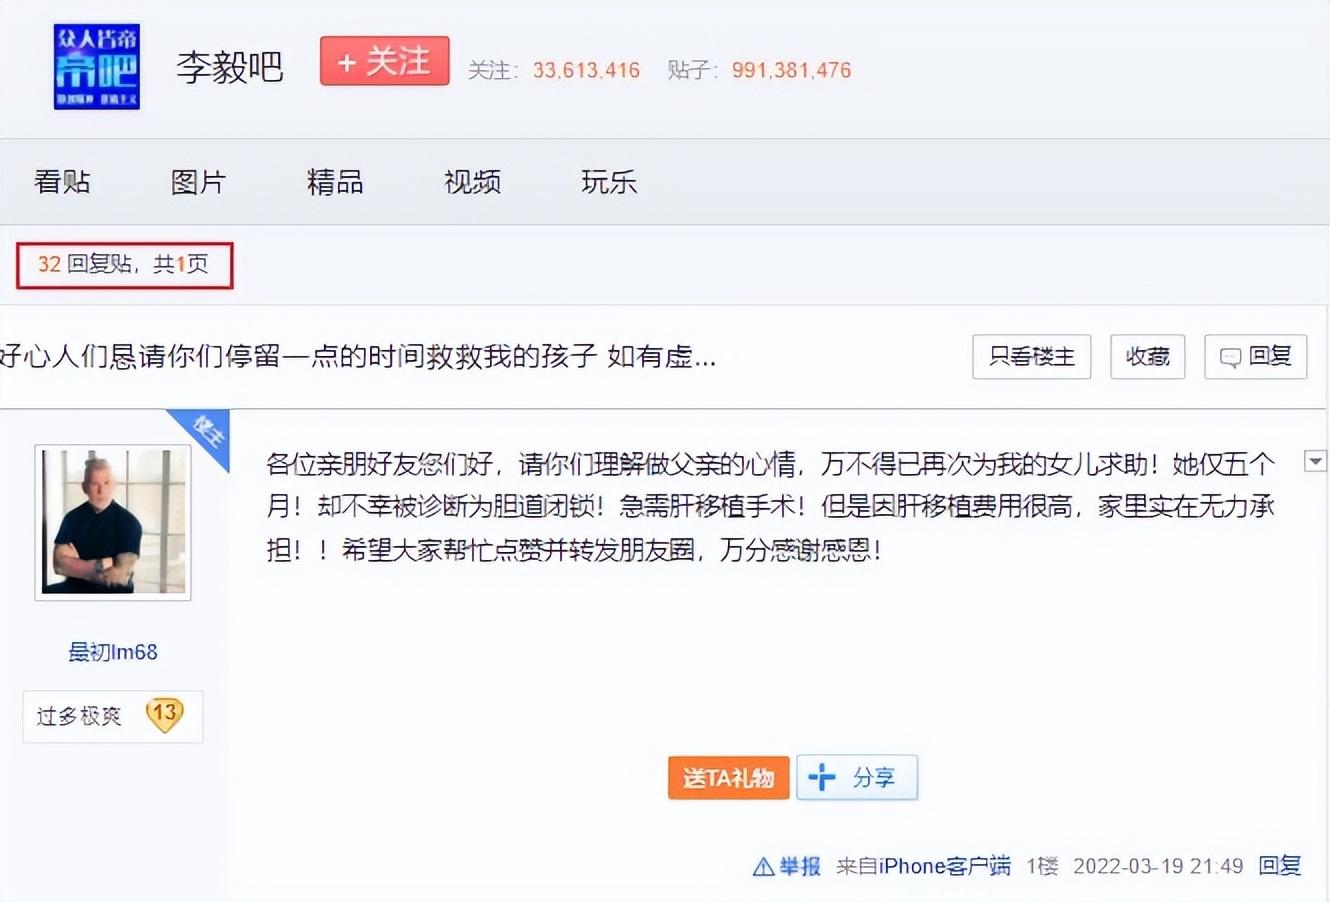
Task: Click the speech bubble 回复 button
Action: (x=1255, y=357)
